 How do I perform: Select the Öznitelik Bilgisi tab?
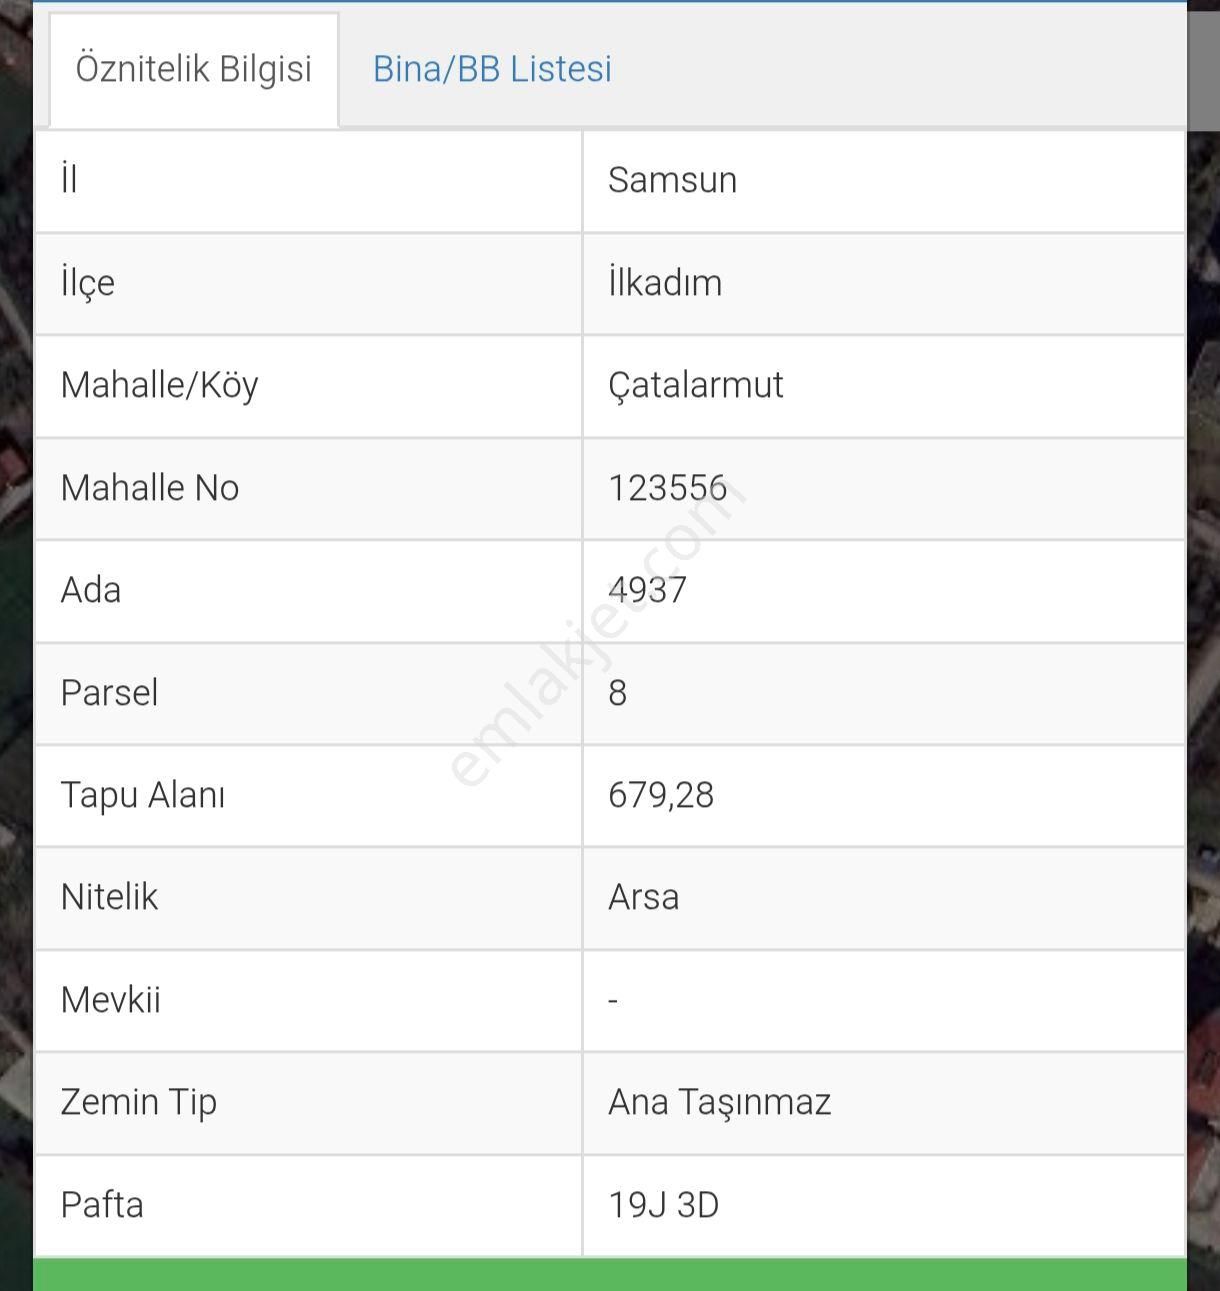click(x=194, y=69)
